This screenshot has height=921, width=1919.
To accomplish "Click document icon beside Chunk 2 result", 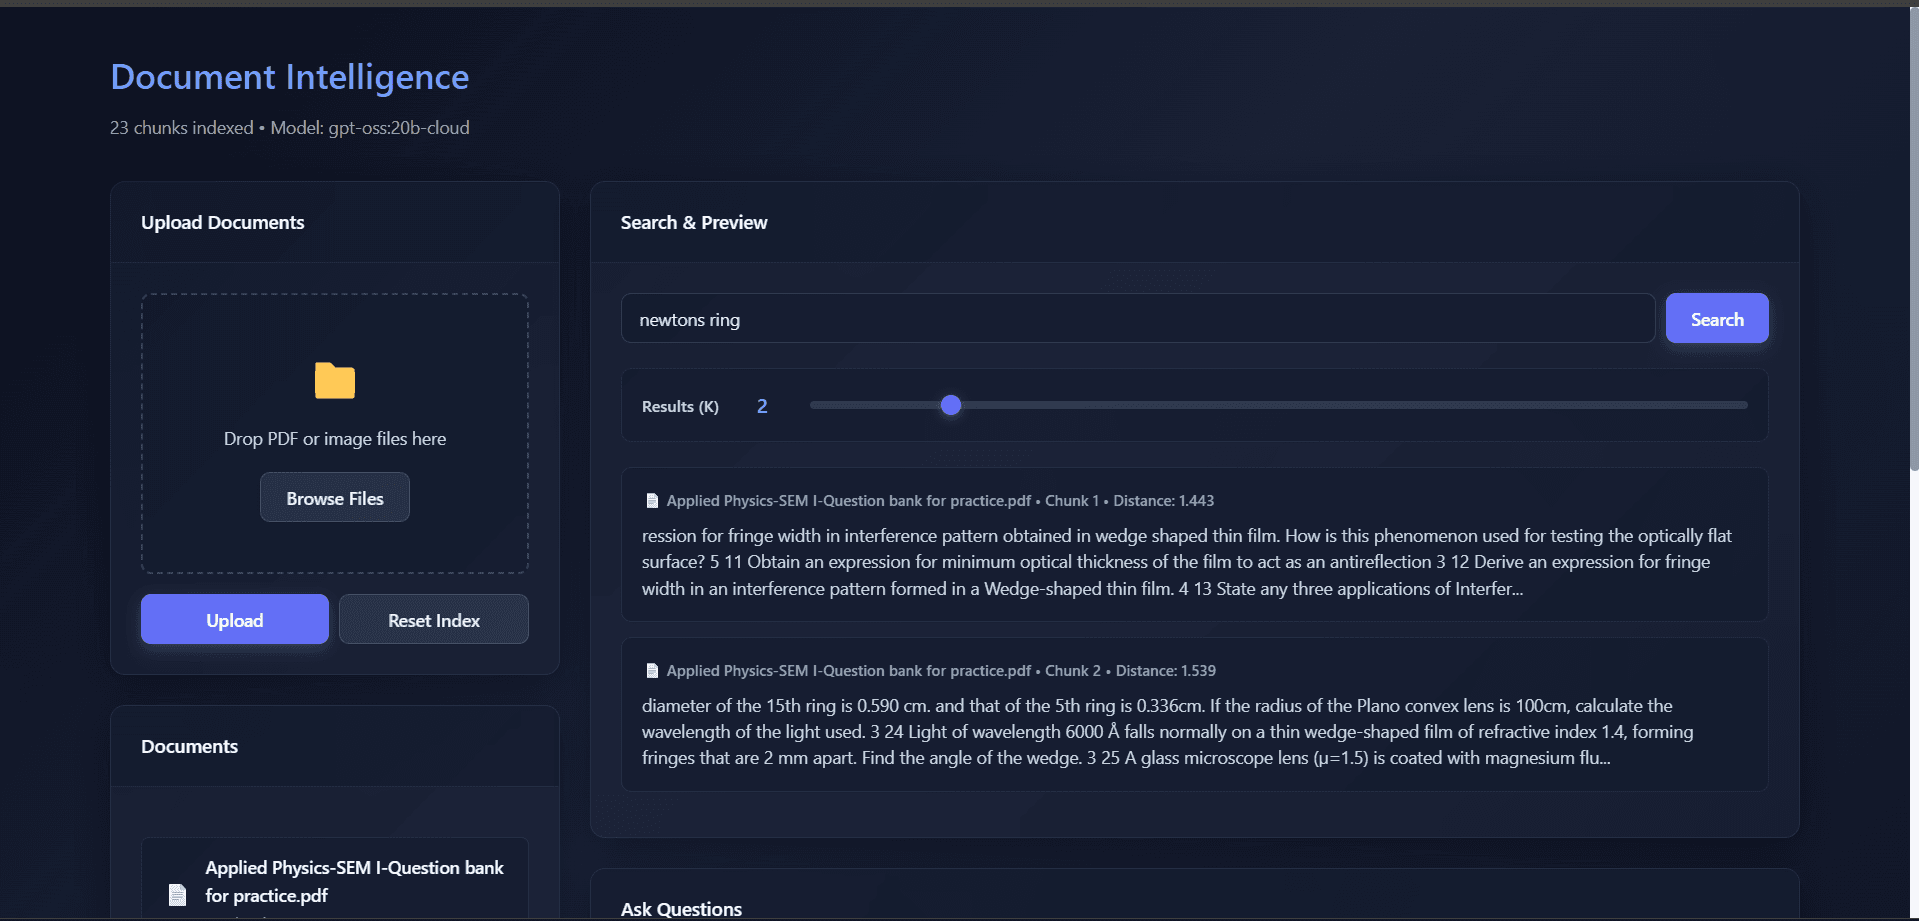I will point(652,671).
